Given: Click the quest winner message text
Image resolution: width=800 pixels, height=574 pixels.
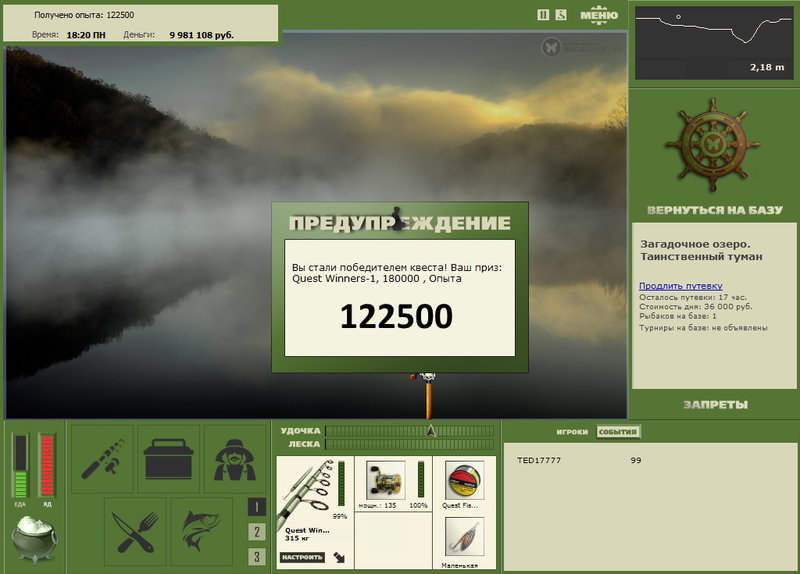Looking at the screenshot, I should 396,273.
